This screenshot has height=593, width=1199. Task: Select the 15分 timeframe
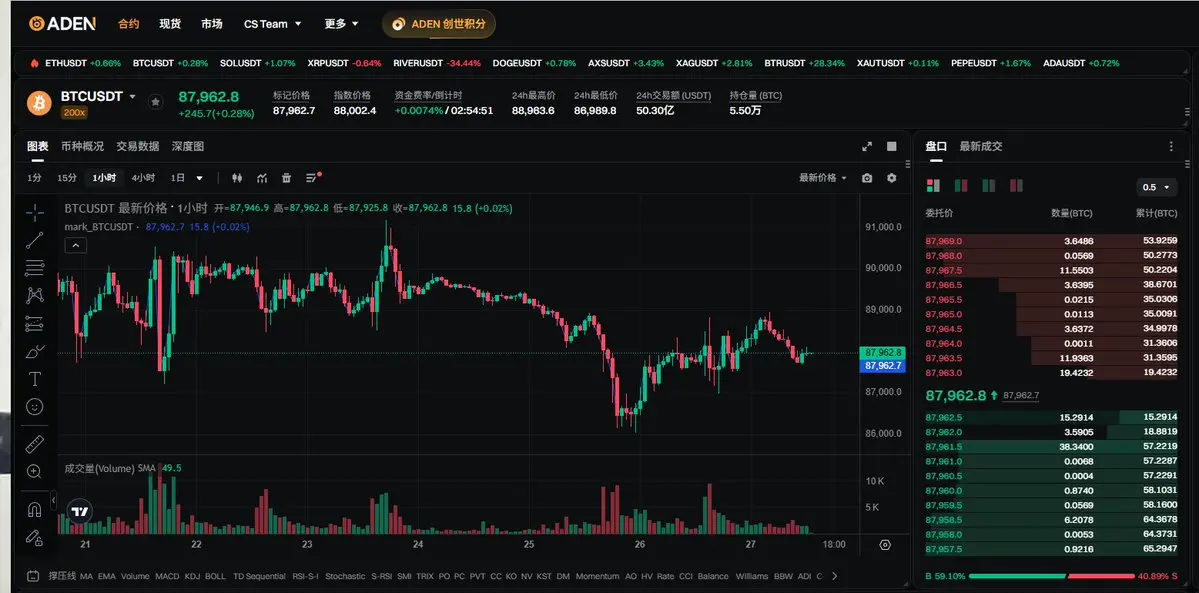[x=67, y=178]
